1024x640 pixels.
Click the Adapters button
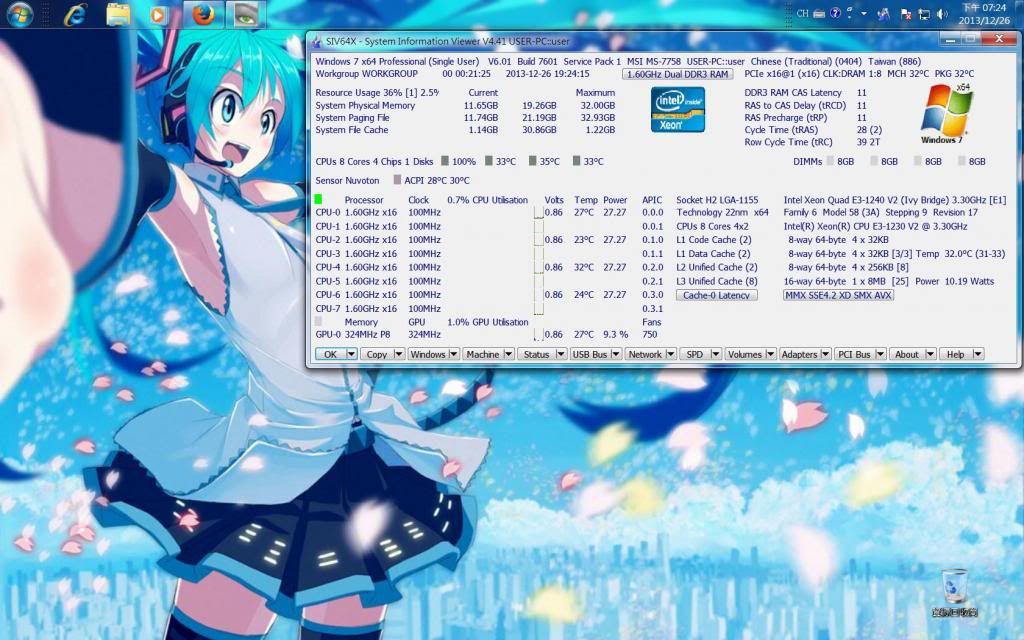(x=799, y=354)
